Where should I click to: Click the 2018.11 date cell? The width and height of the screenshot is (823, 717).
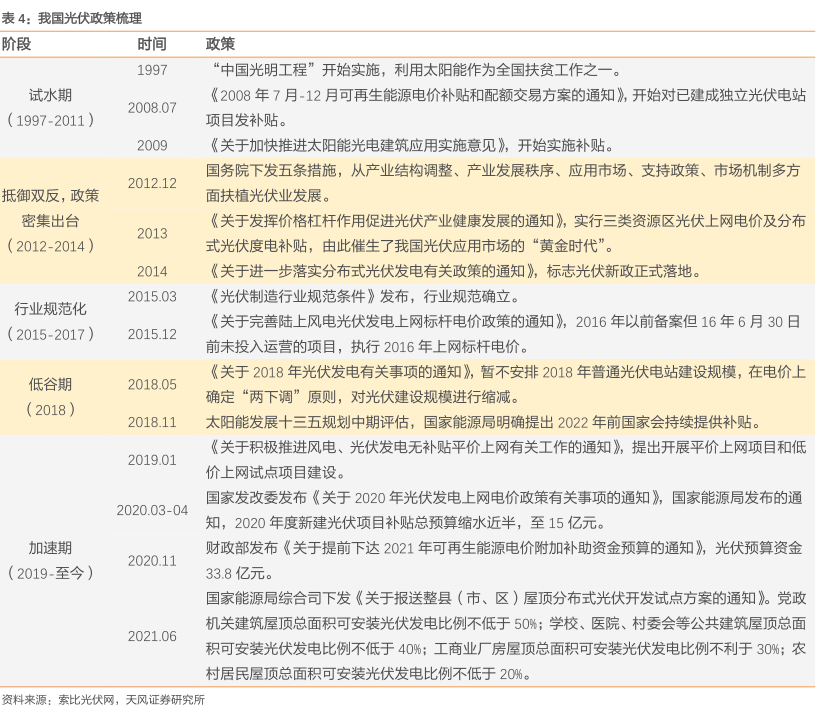click(152, 422)
